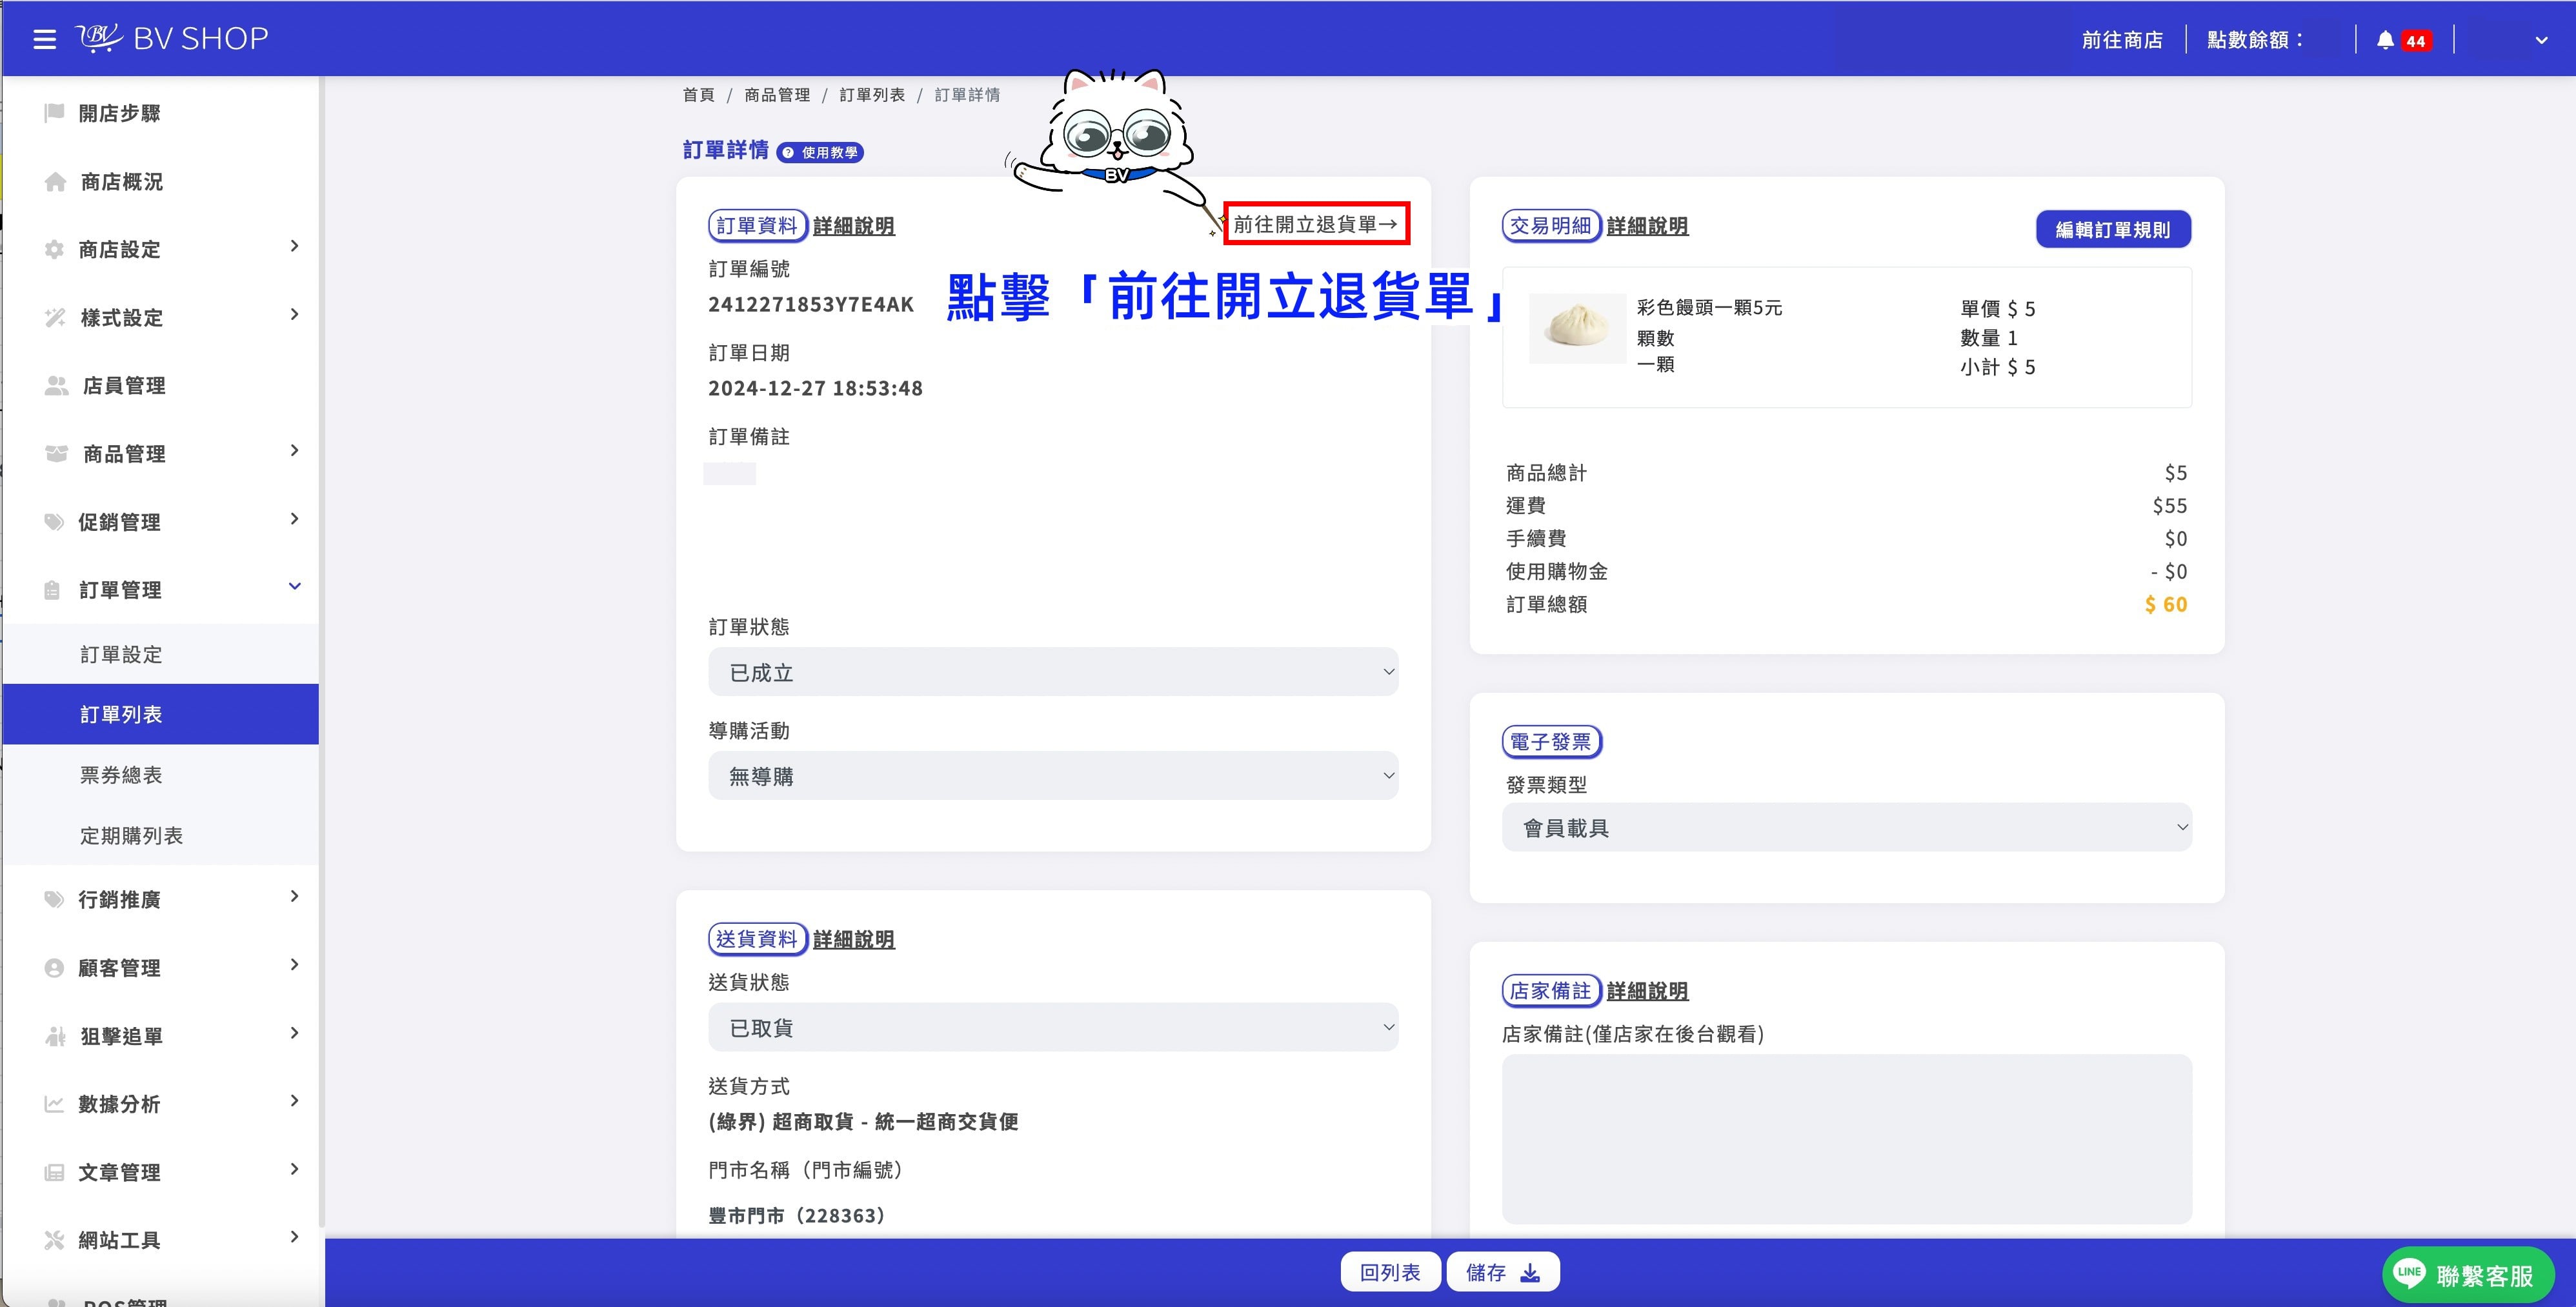Expand the 顧客管理 submenu chevron

click(294, 964)
